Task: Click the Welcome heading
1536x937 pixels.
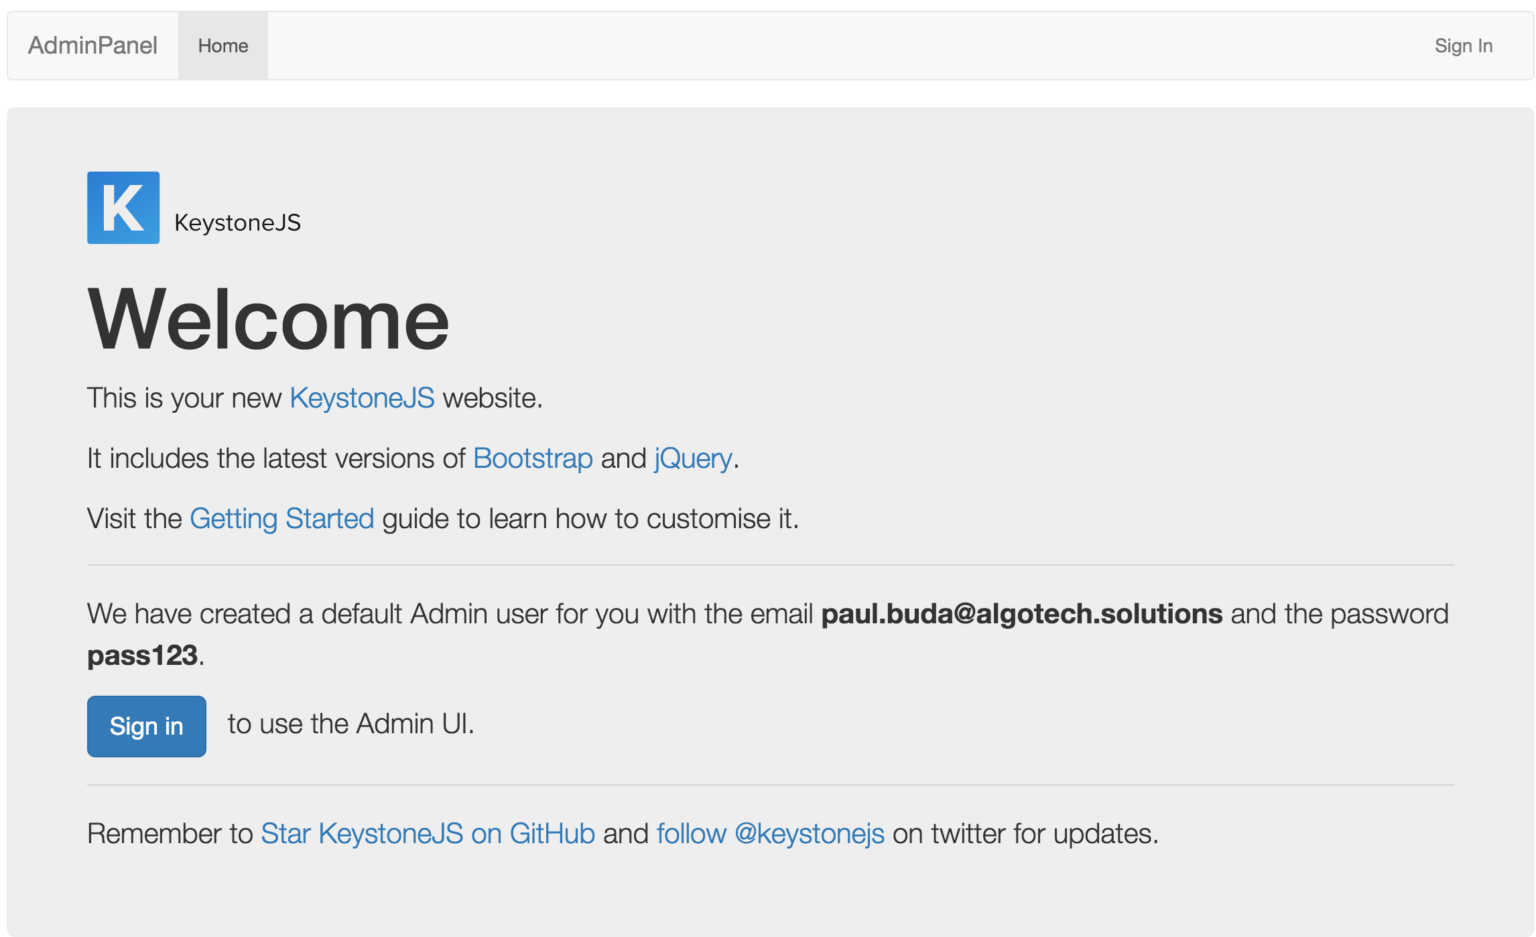Action: pyautogui.click(x=268, y=319)
